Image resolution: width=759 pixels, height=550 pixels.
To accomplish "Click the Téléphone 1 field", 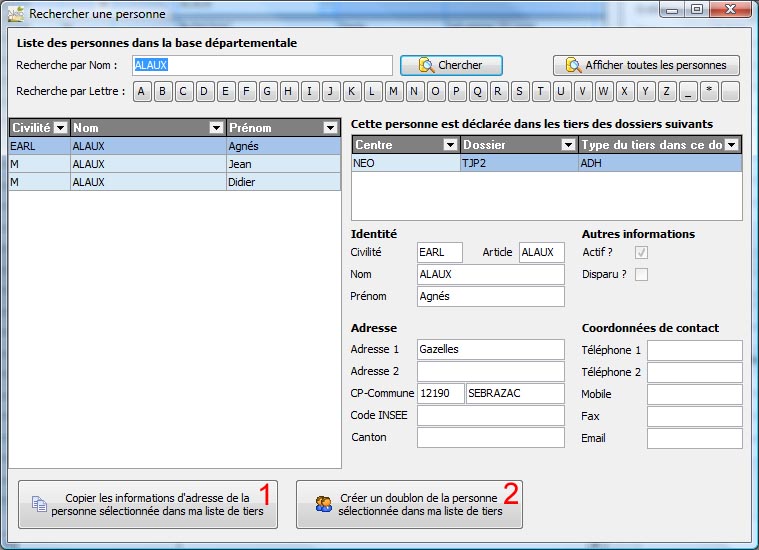I will [x=695, y=351].
